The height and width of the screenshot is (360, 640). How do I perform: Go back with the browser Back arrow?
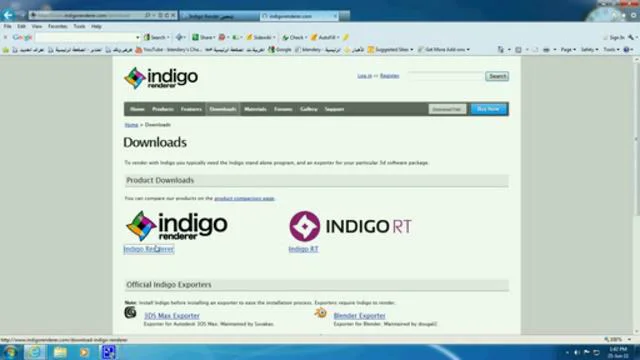tap(8, 15)
